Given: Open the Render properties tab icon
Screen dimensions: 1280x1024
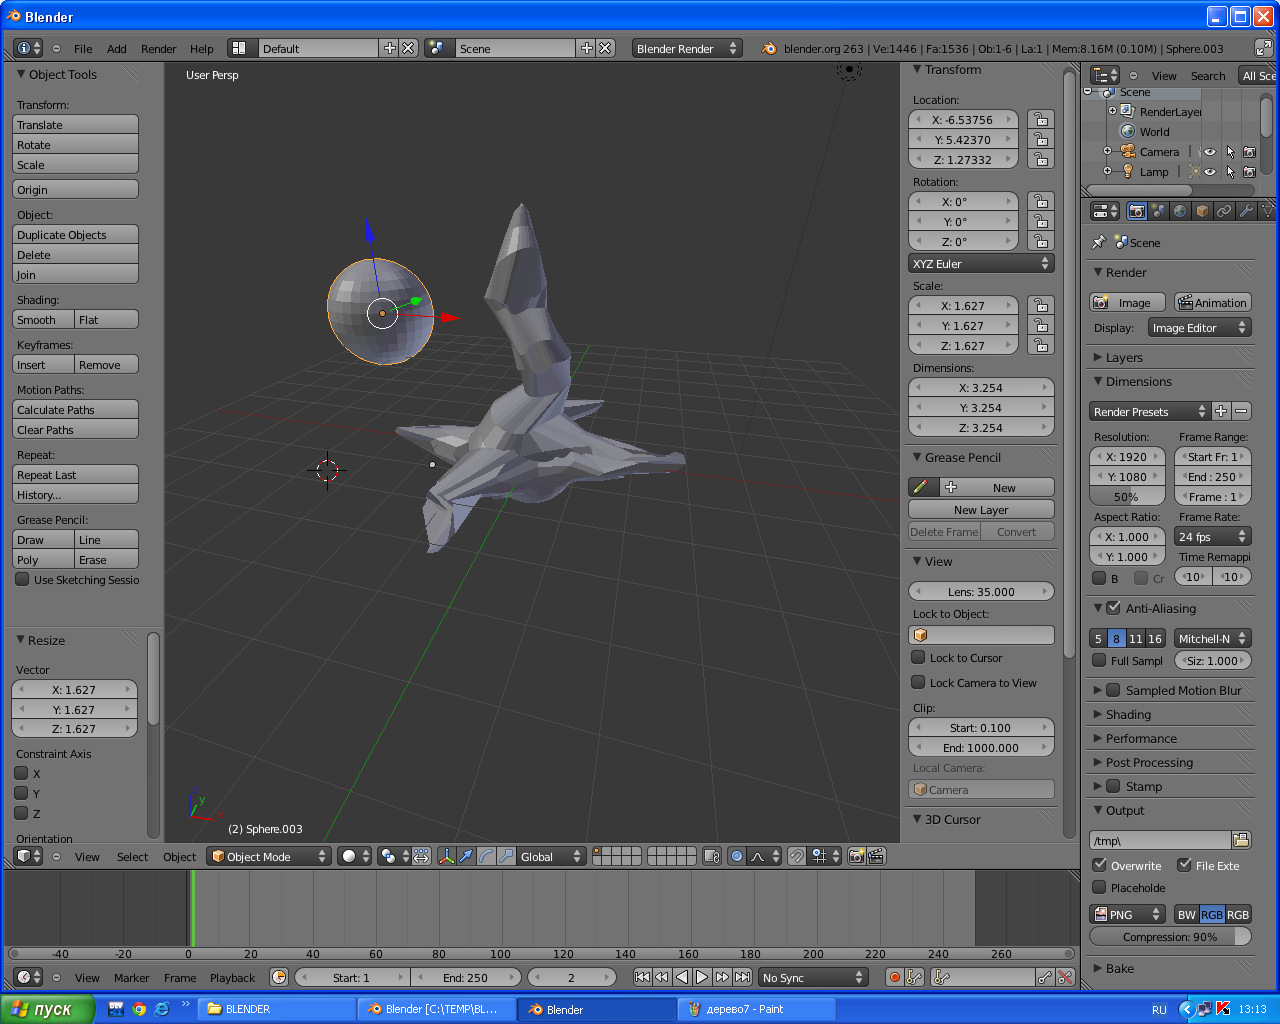Looking at the screenshot, I should [1136, 211].
